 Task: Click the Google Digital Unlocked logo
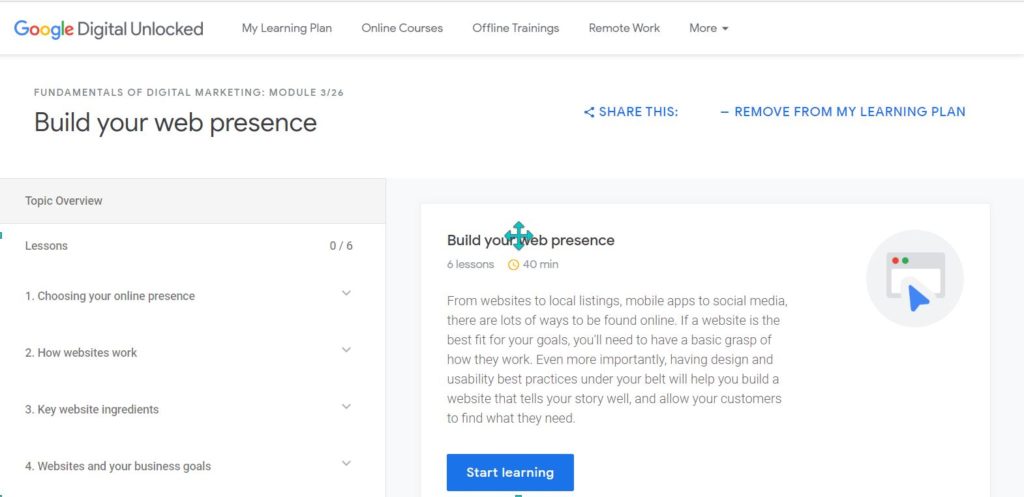point(108,29)
